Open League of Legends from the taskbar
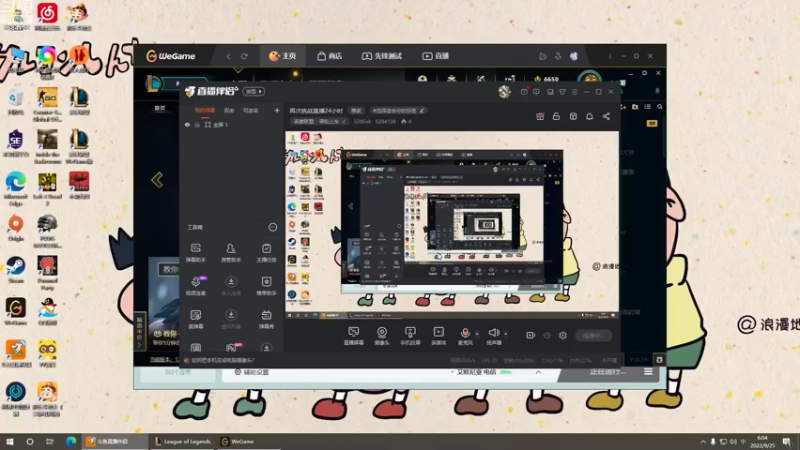This screenshot has width=800, height=450. [x=183, y=441]
